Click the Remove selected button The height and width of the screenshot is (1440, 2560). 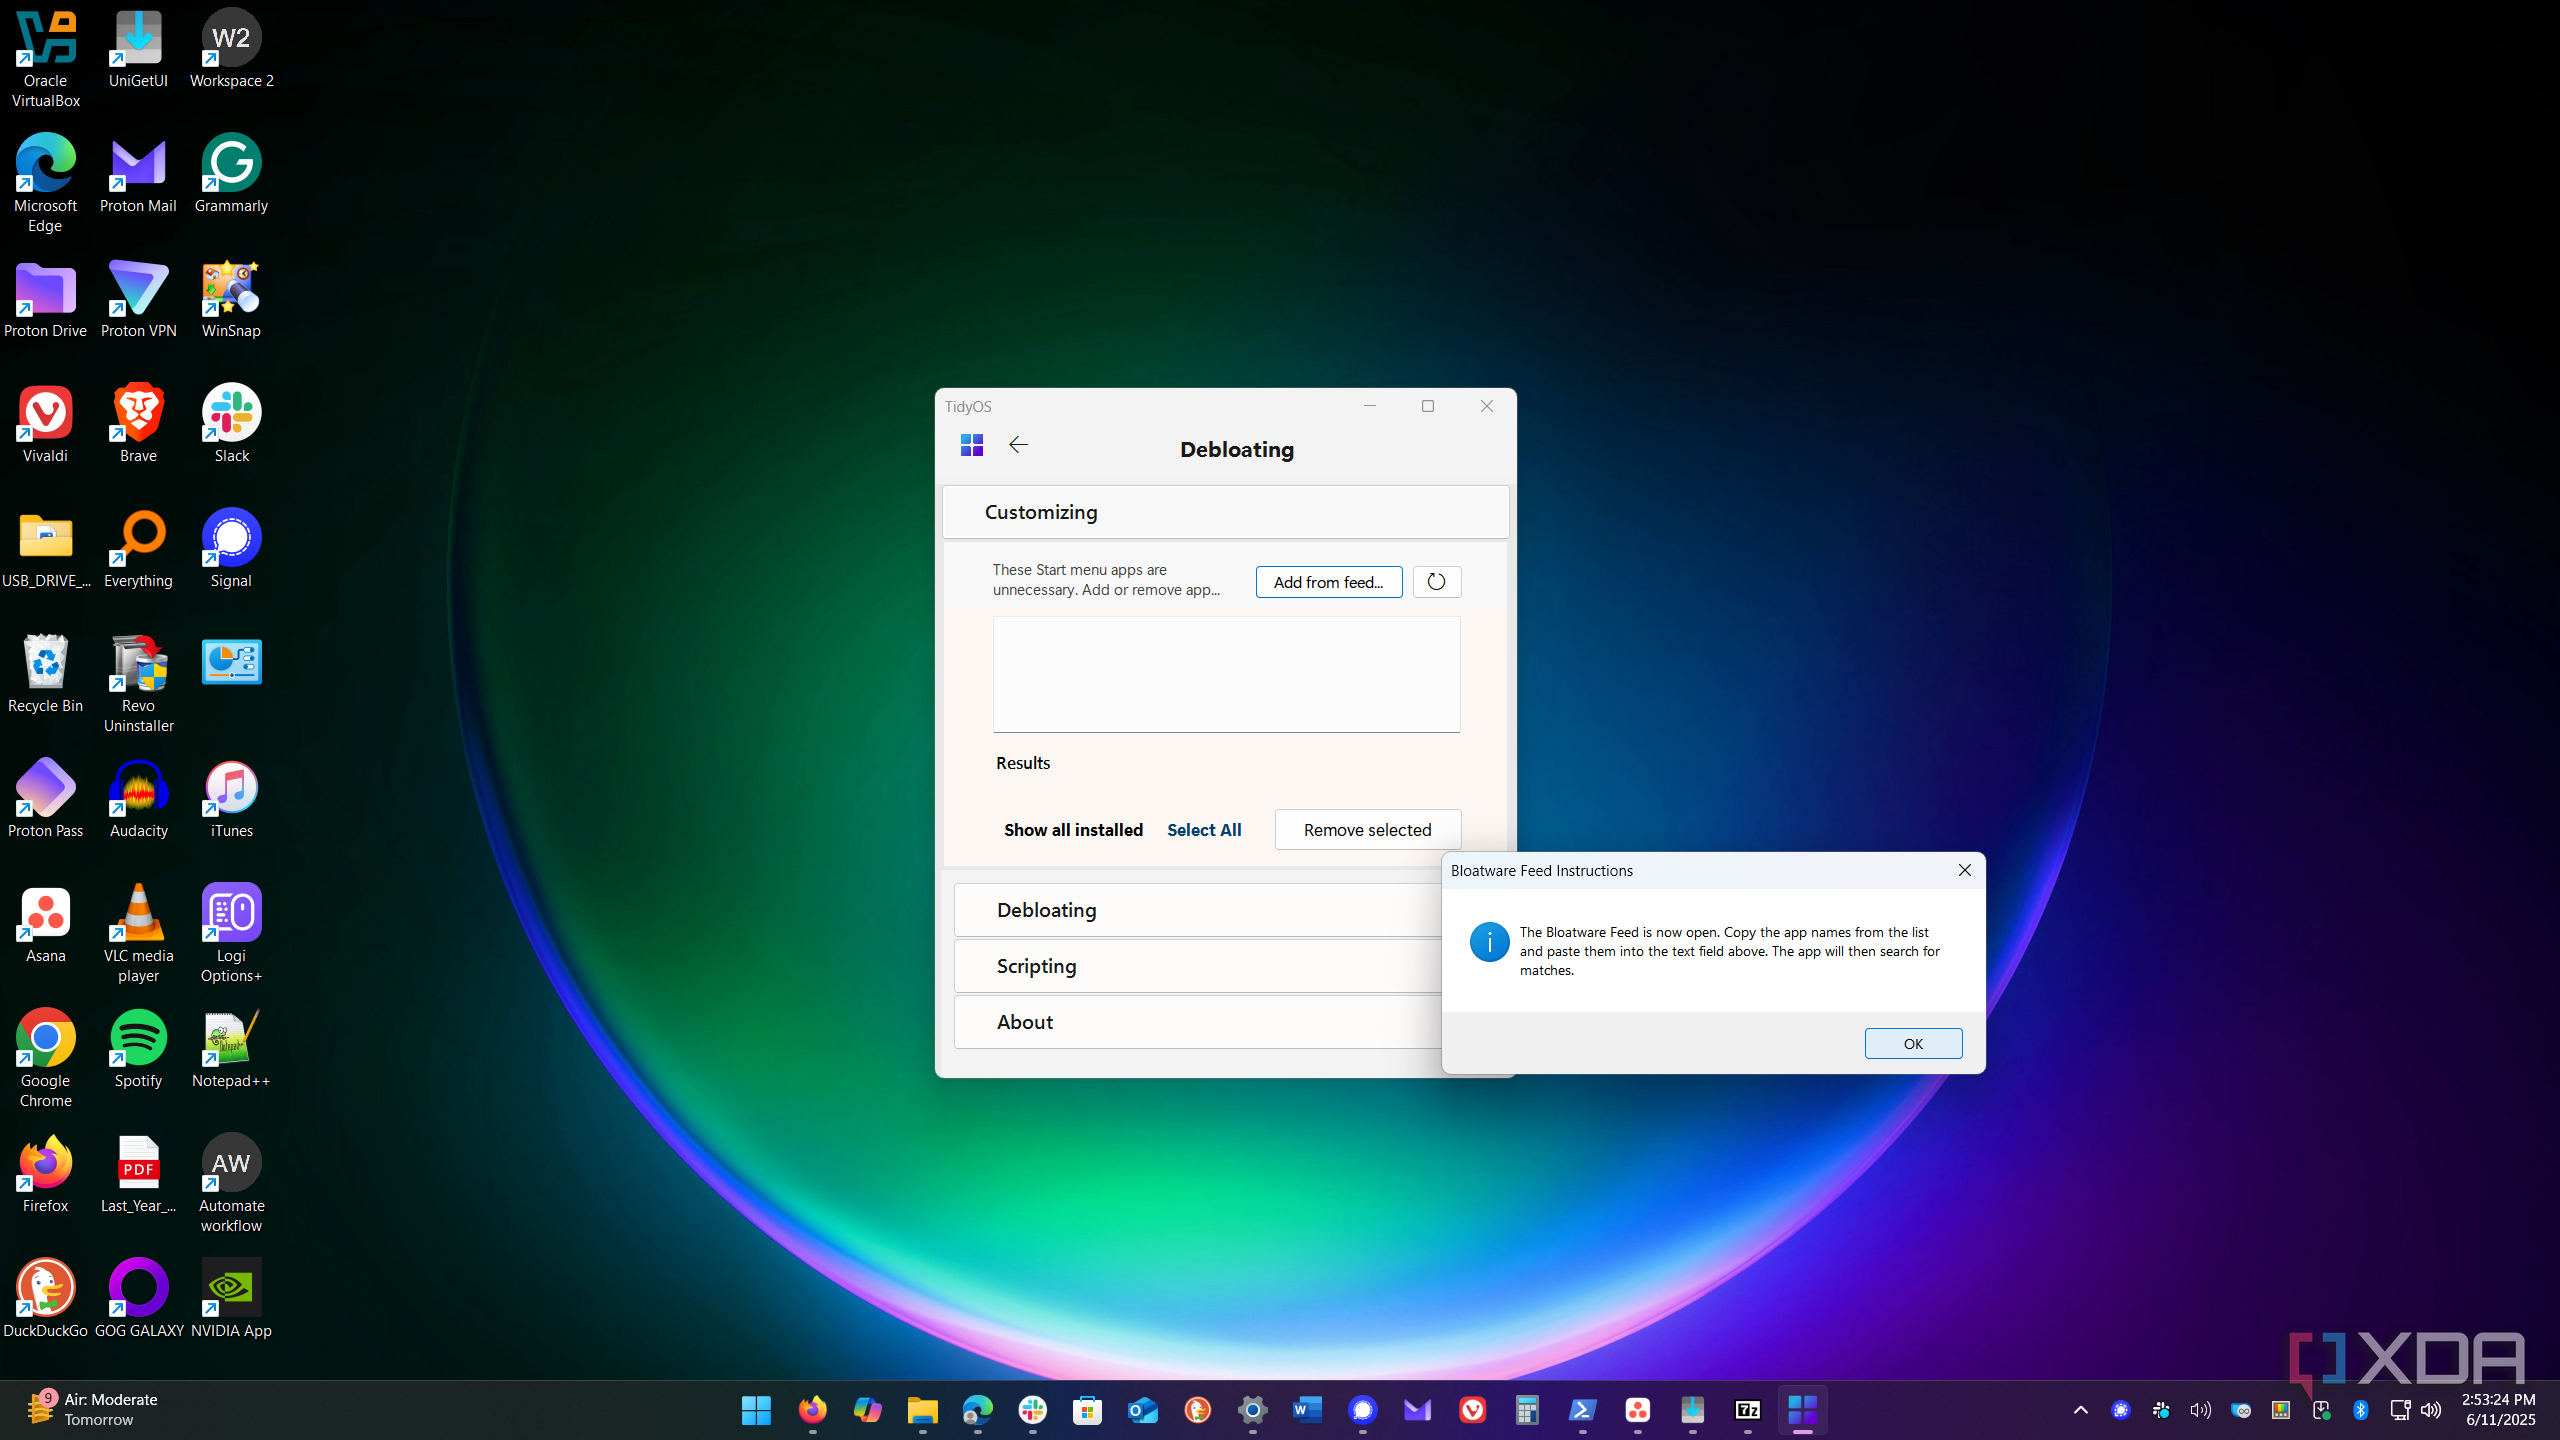pos(1367,830)
